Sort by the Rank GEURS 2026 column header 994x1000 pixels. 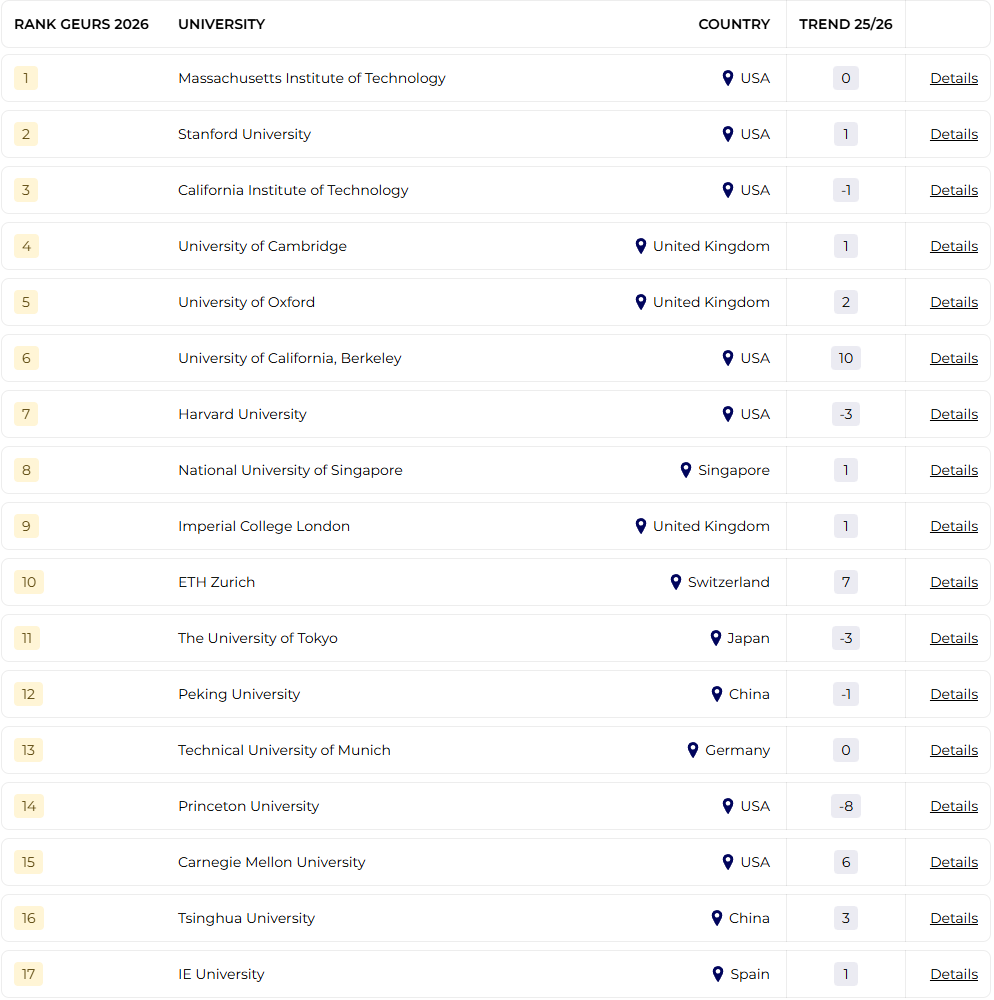(81, 24)
